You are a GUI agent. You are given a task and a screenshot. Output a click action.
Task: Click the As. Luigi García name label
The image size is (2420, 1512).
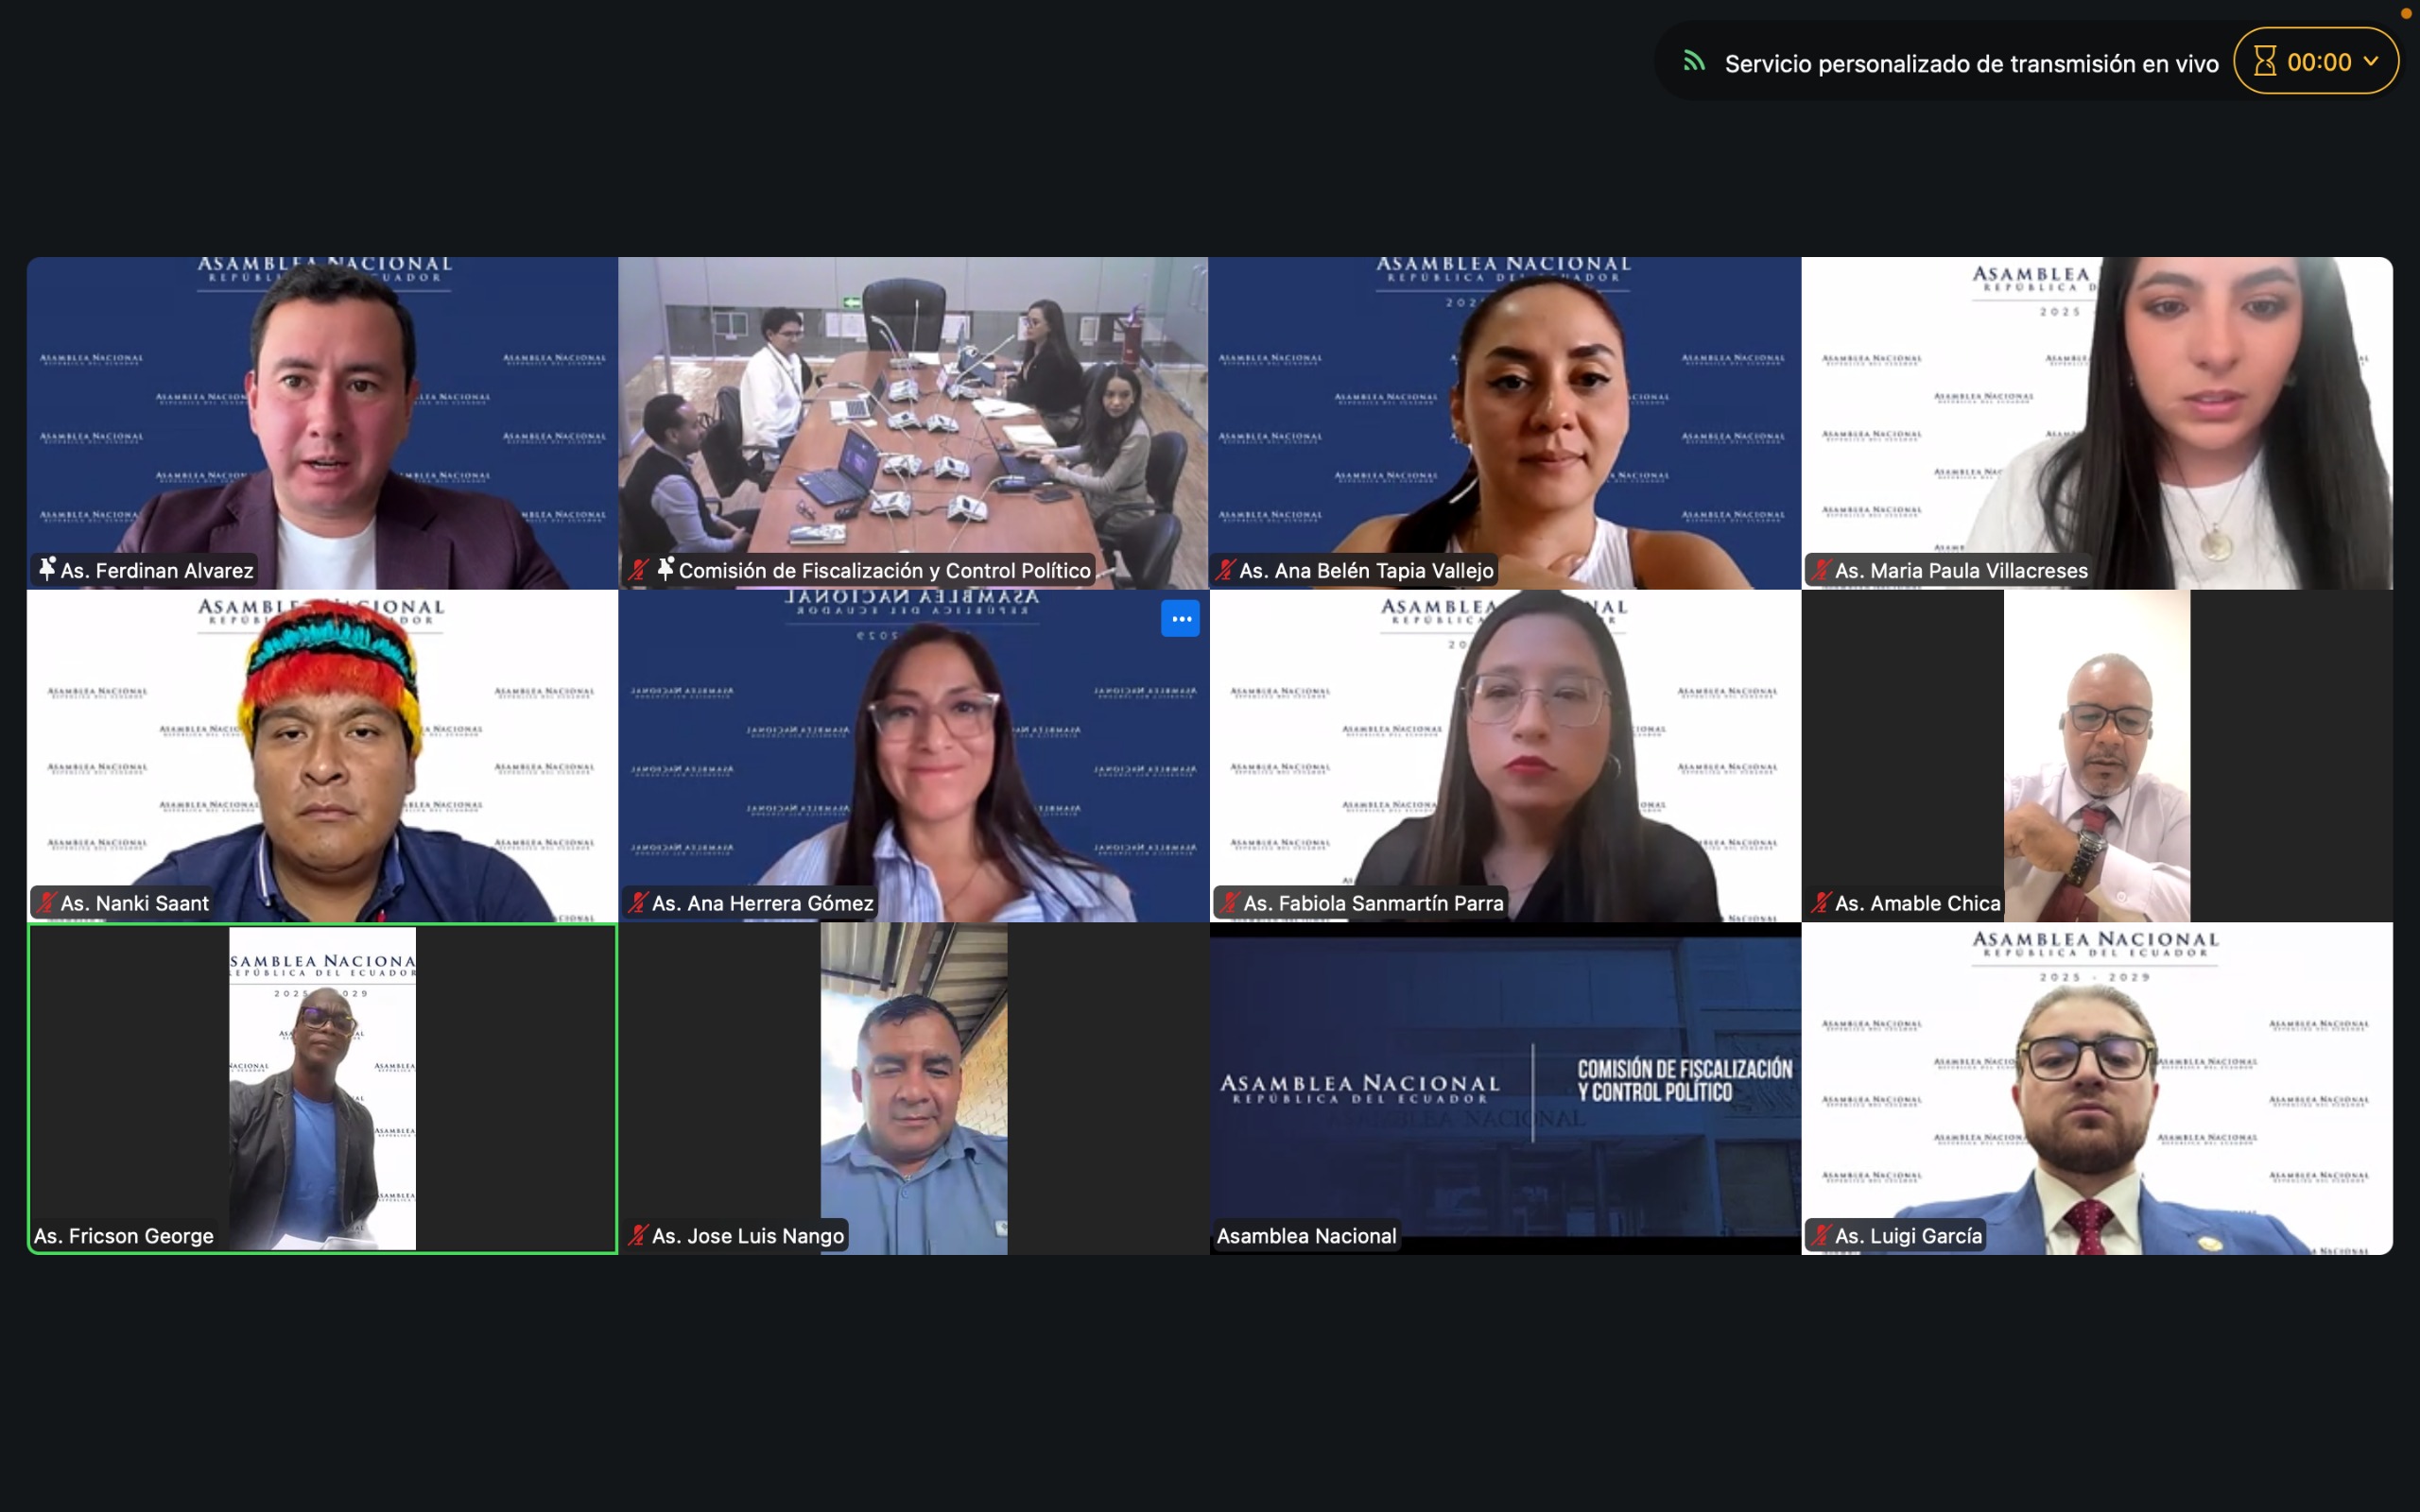tap(1908, 1236)
